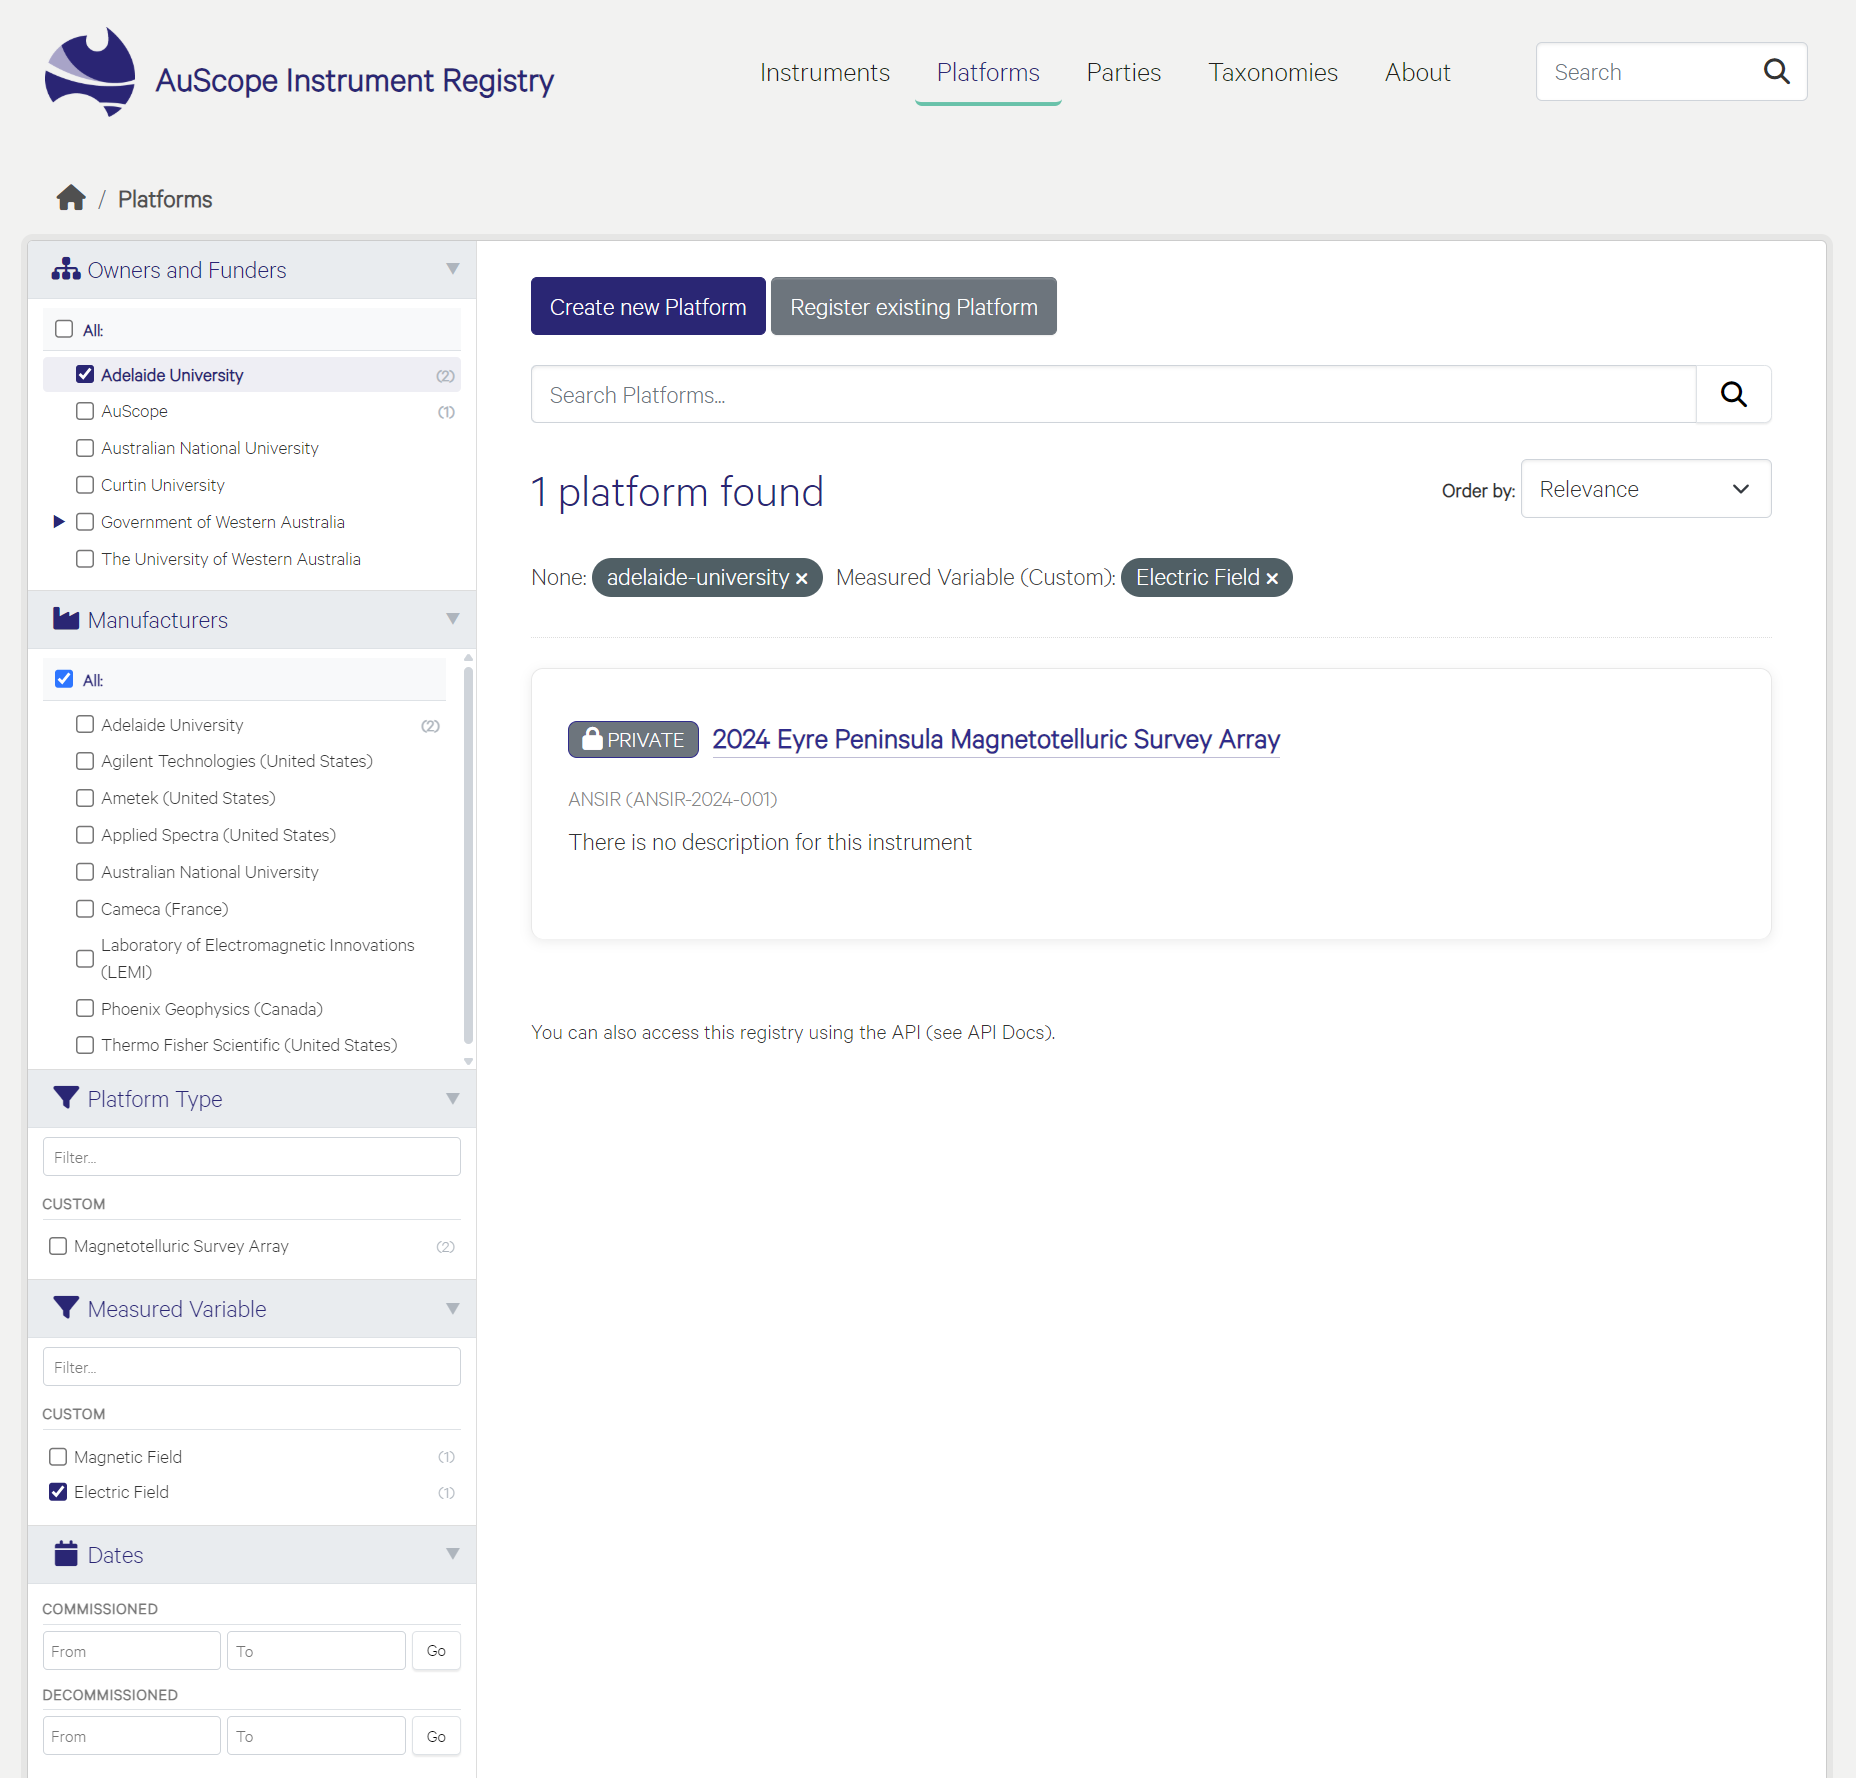Click the Owners and Funders hierarchy icon

click(x=66, y=269)
